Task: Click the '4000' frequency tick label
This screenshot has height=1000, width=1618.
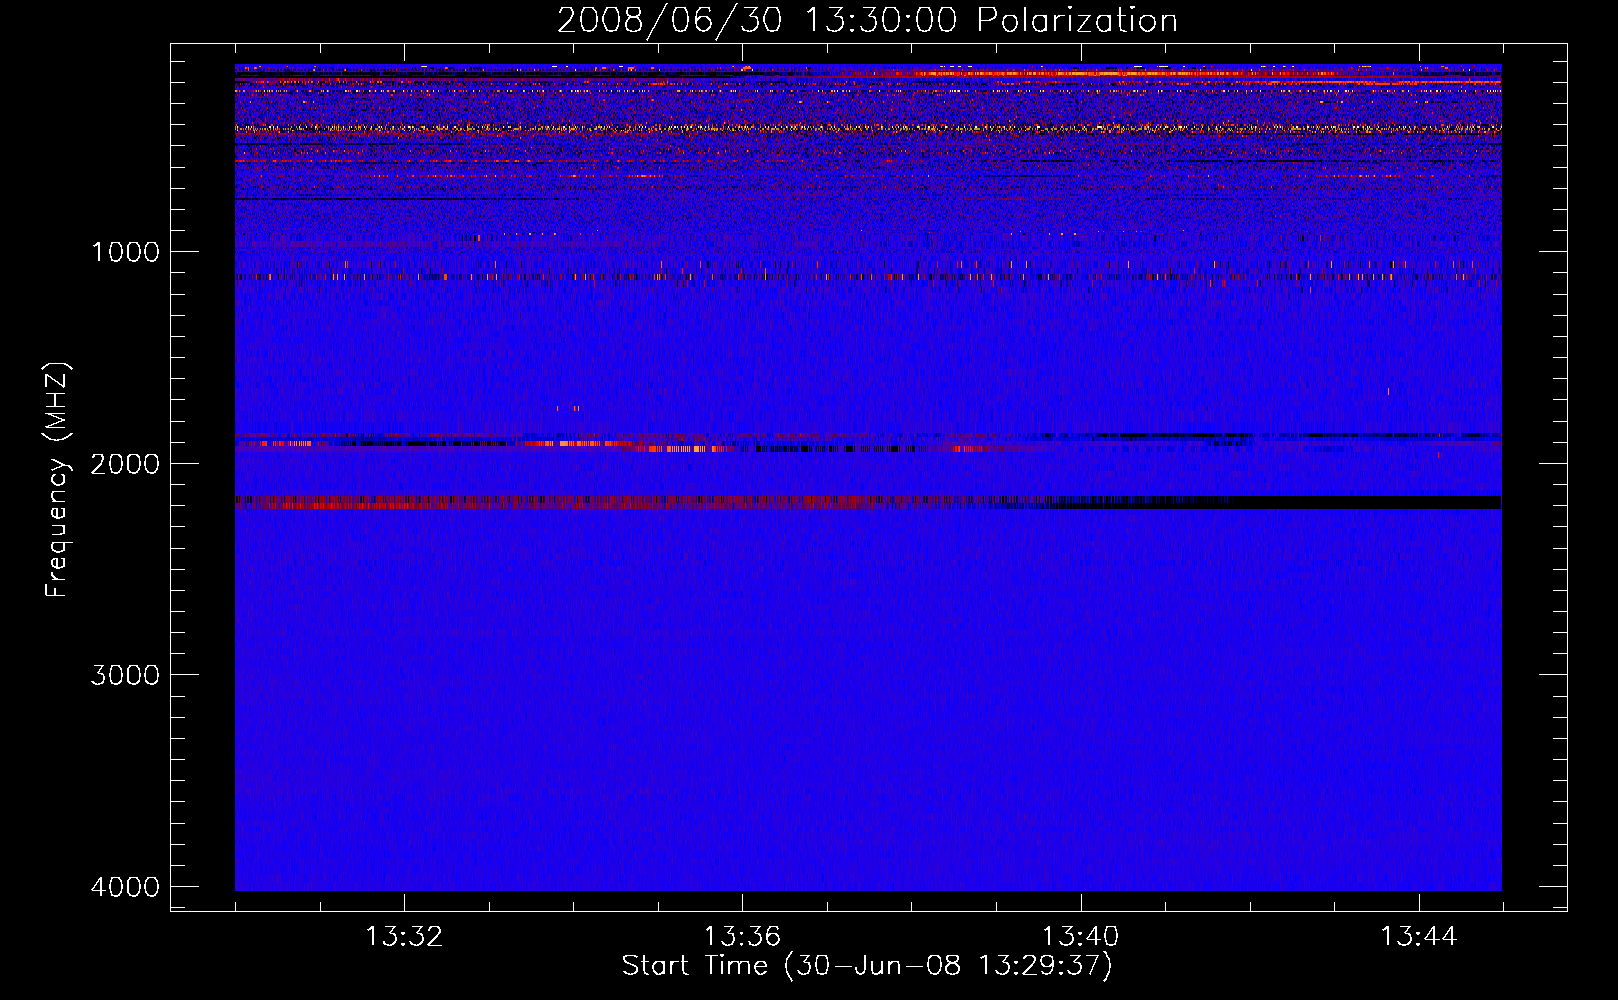Action: (125, 887)
